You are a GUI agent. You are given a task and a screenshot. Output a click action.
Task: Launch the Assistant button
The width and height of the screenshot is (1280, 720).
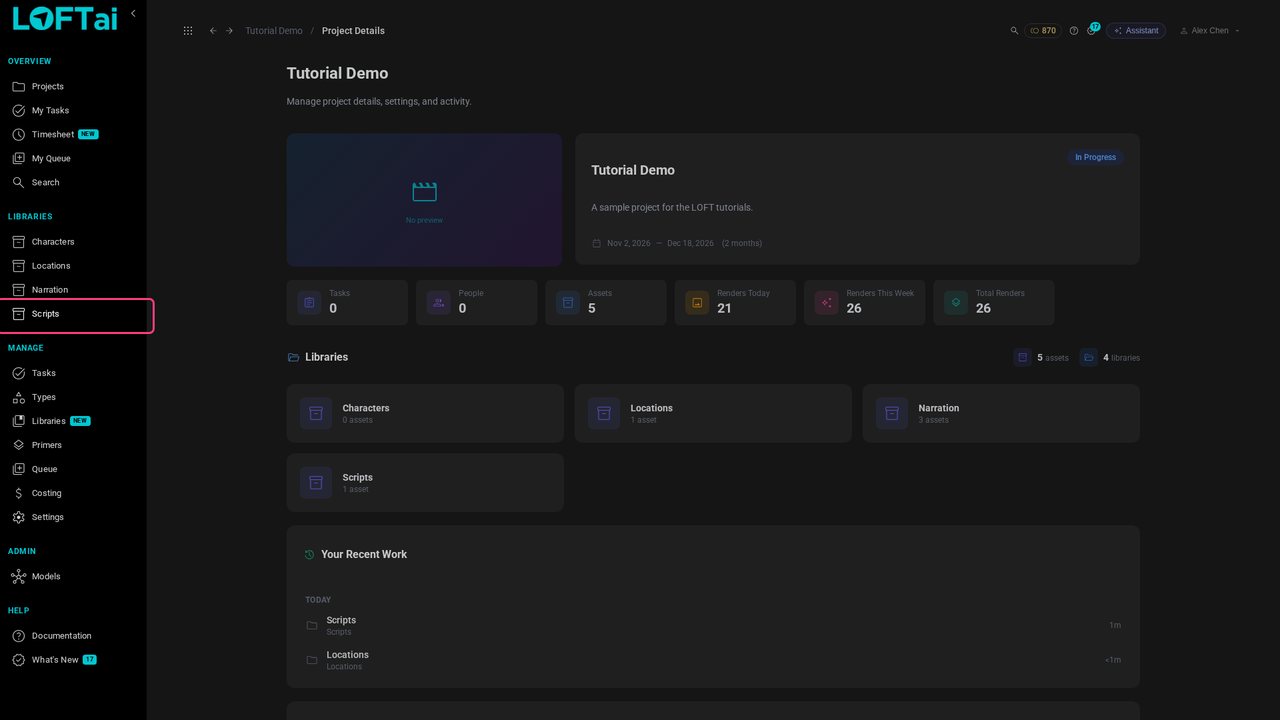point(1136,31)
